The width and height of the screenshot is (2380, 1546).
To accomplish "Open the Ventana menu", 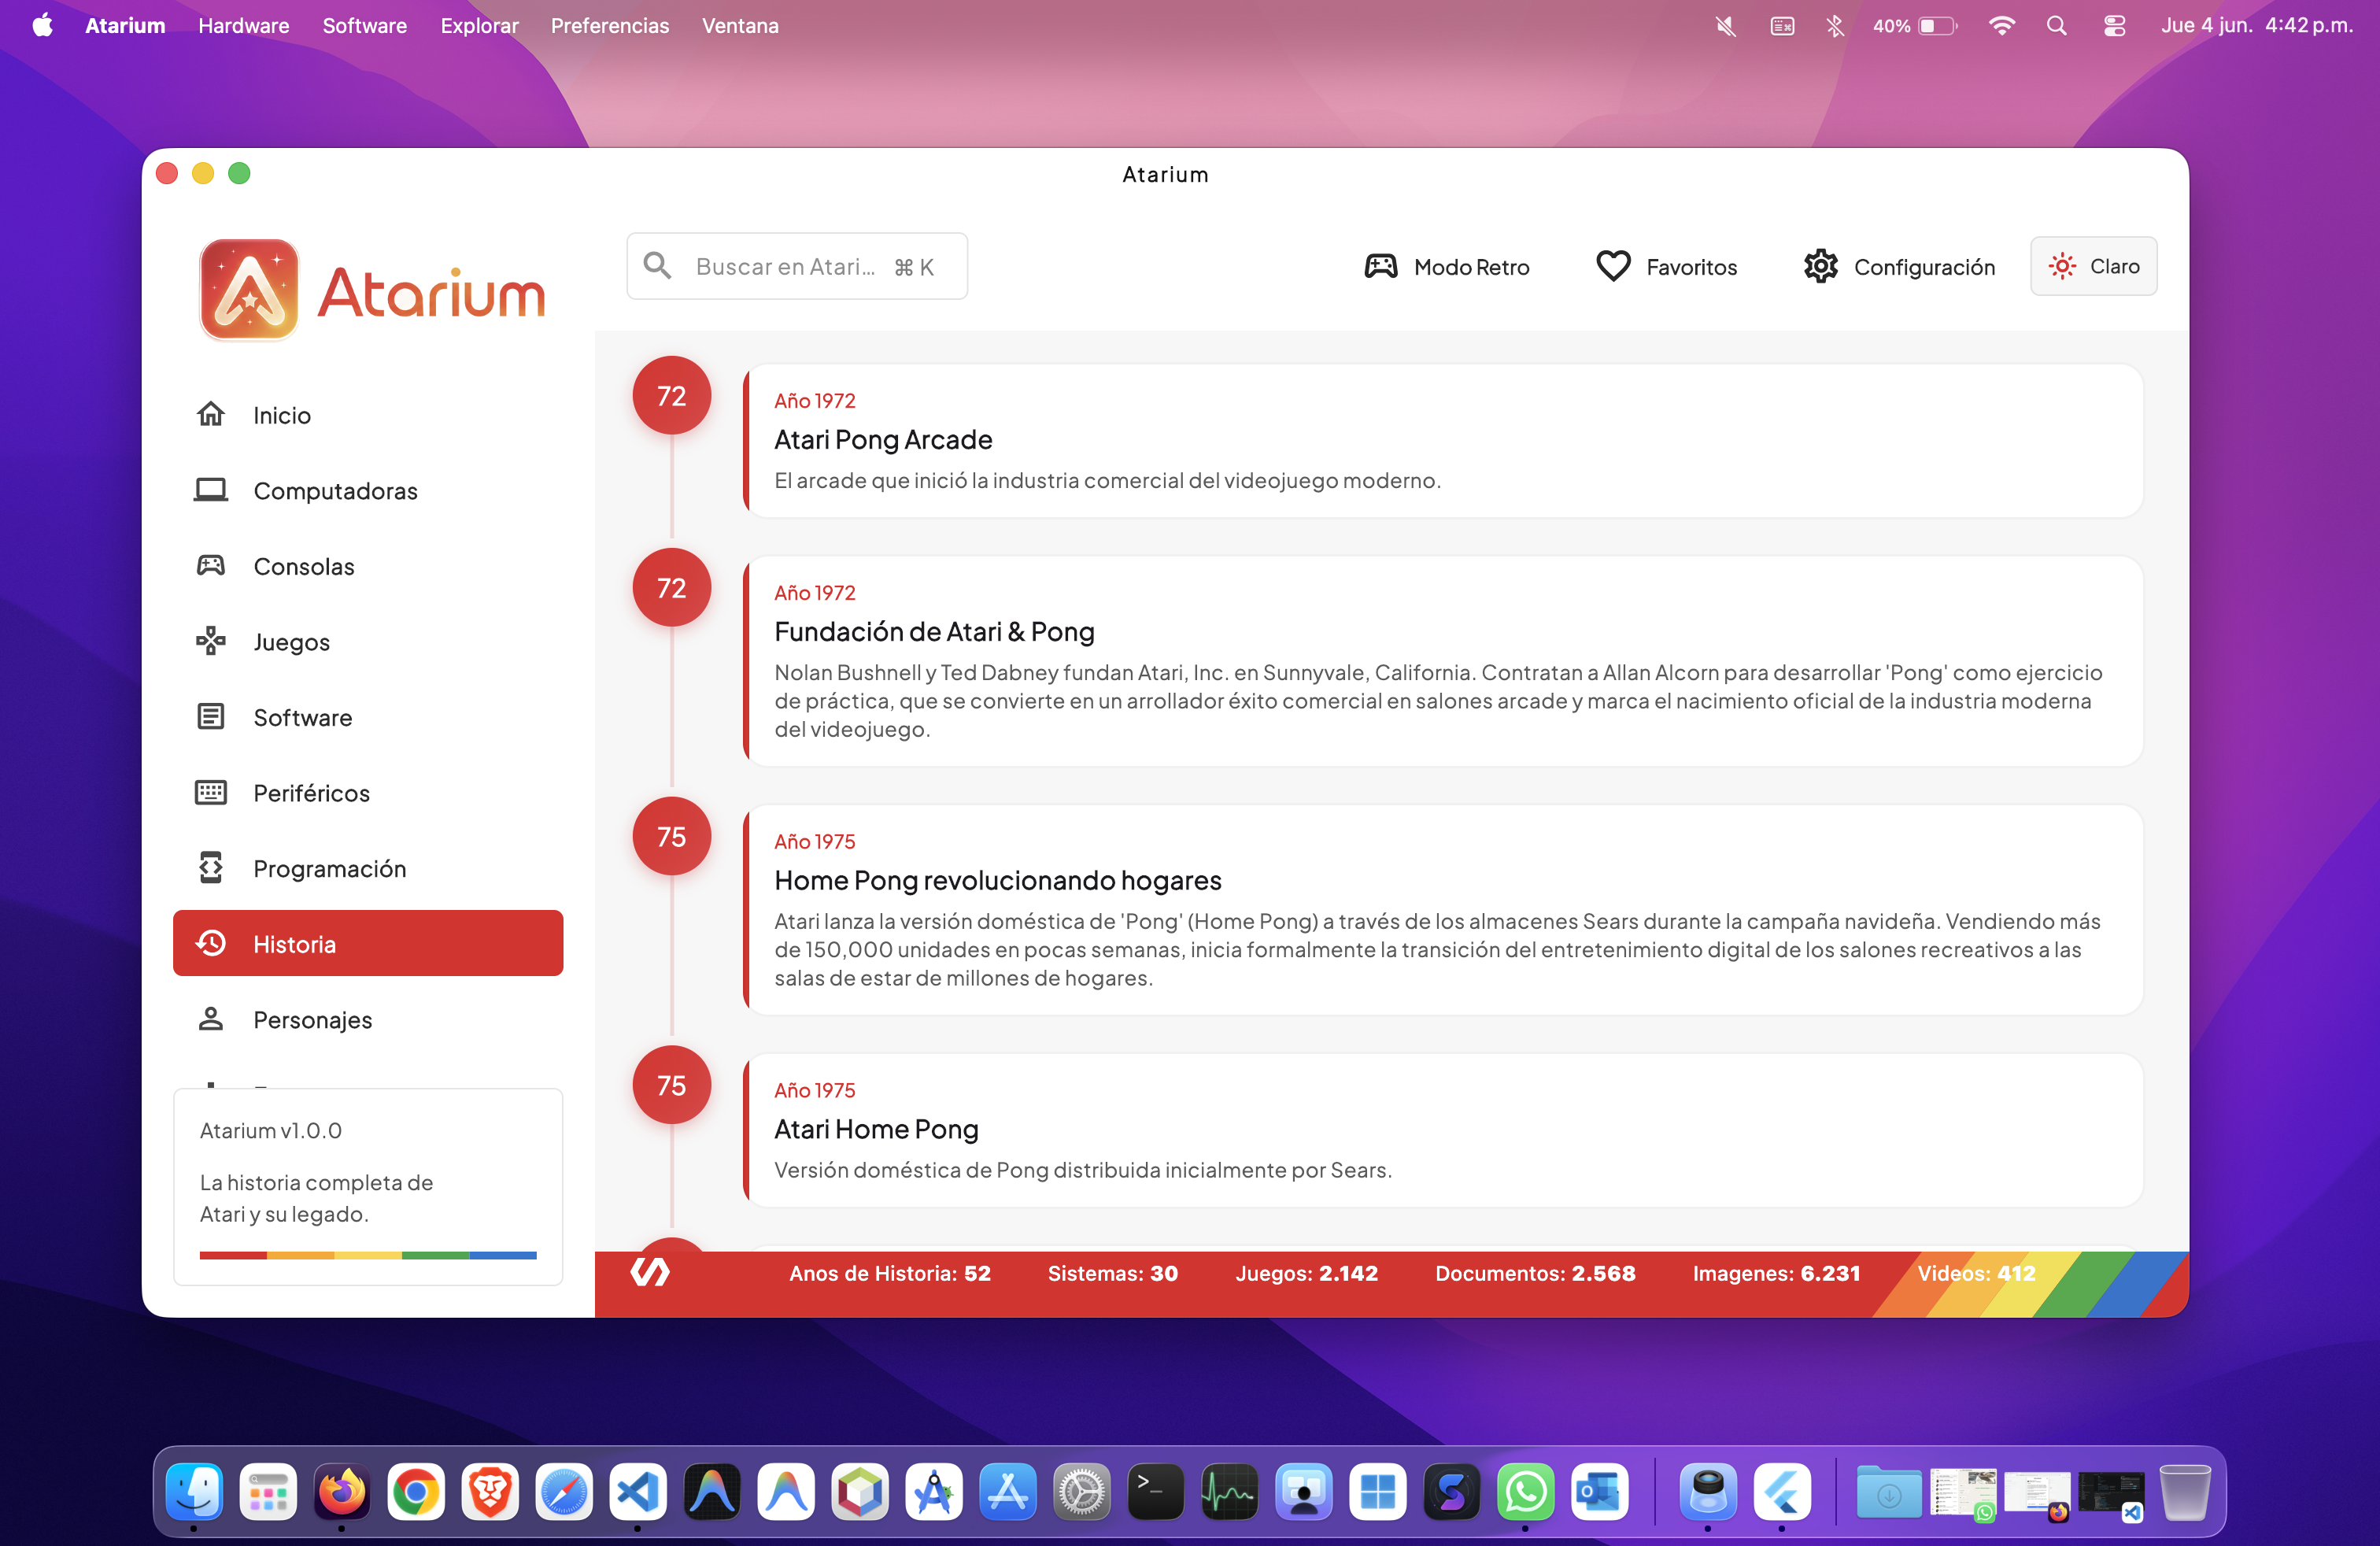I will click(740, 25).
